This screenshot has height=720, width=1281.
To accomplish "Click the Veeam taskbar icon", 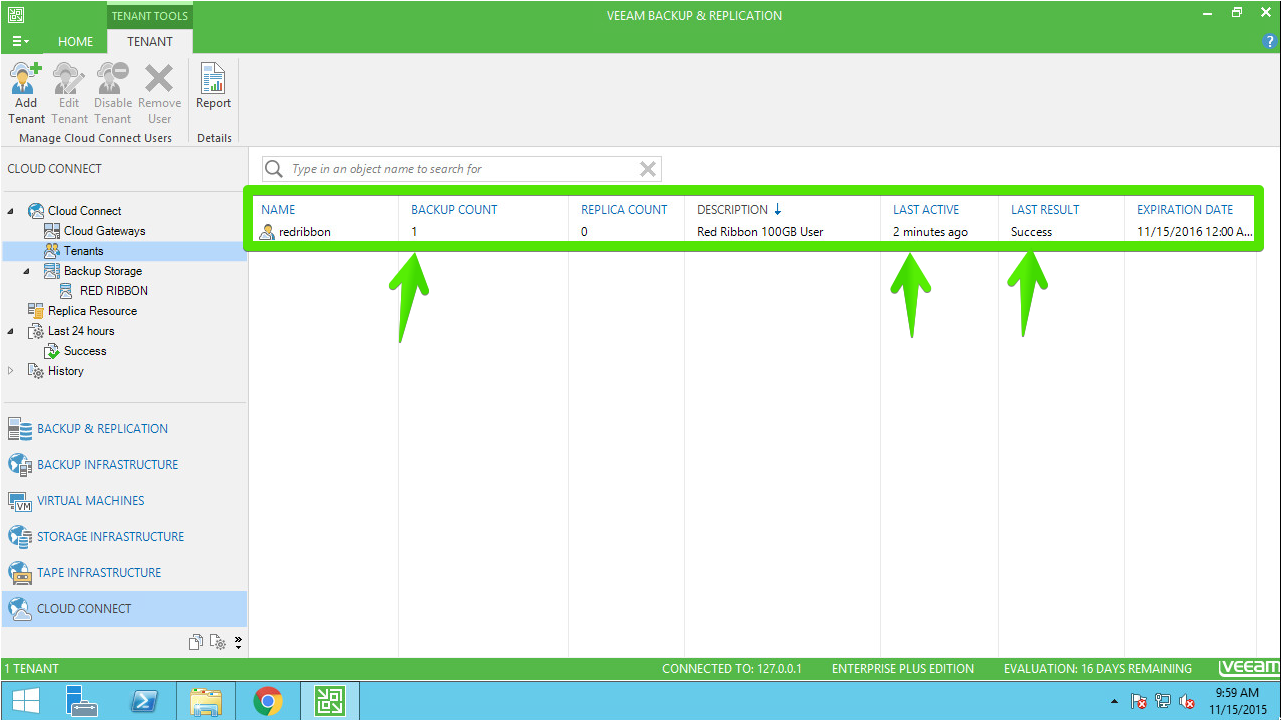I will coord(329,701).
